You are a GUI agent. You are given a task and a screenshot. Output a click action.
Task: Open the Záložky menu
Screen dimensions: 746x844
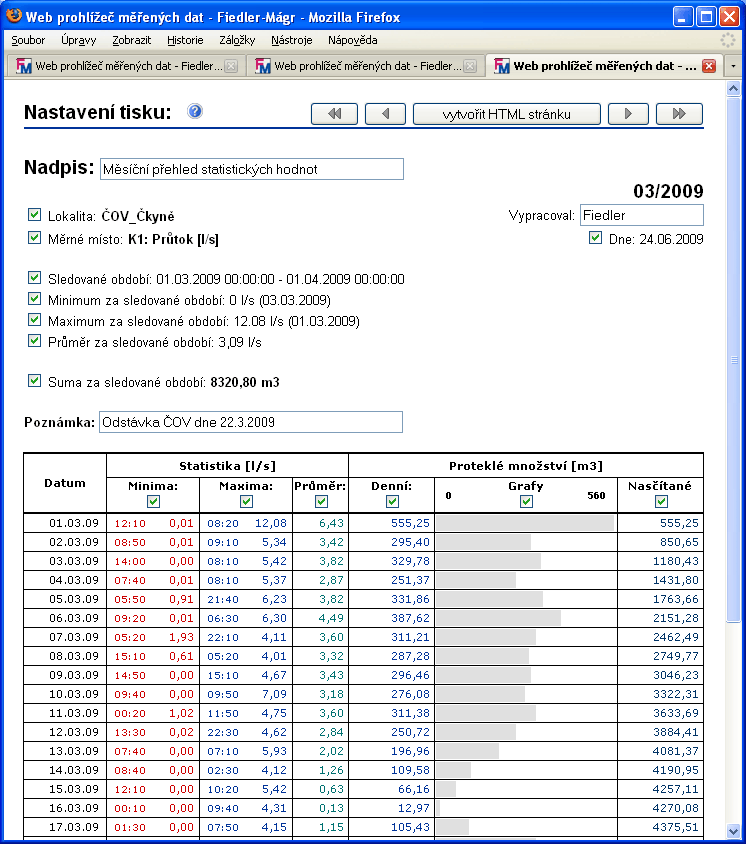237,40
